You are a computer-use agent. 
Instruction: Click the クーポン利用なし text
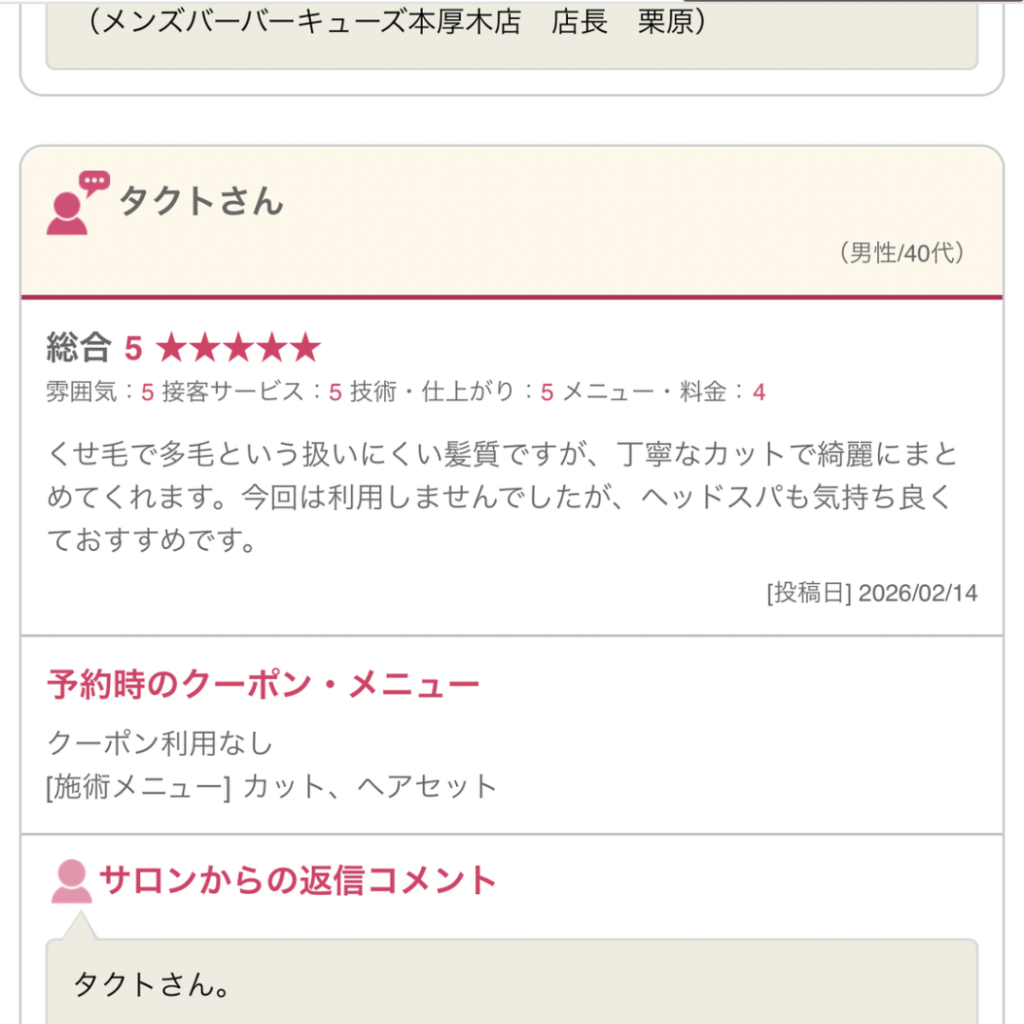pyautogui.click(x=160, y=743)
